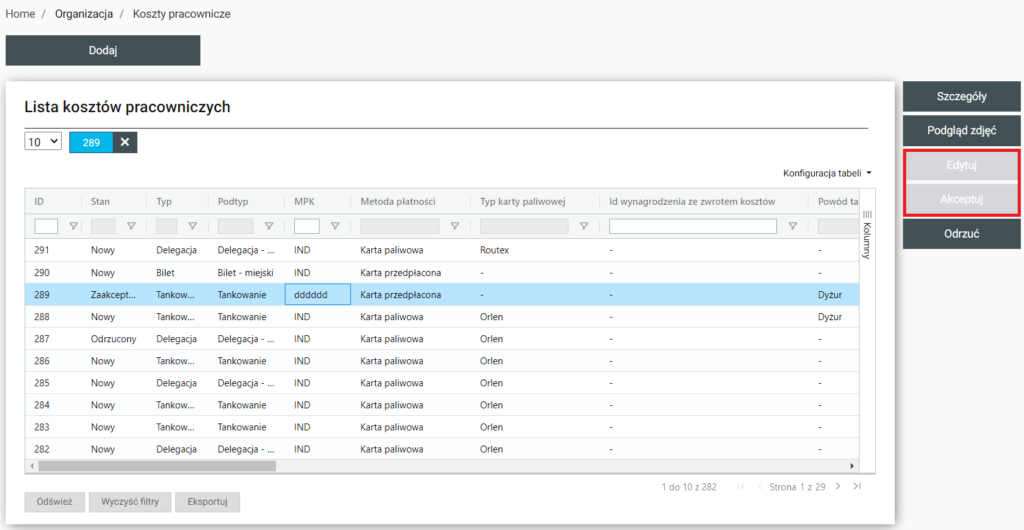Go to the next page arrow
Image resolution: width=1024 pixels, height=530 pixels.
(838, 487)
